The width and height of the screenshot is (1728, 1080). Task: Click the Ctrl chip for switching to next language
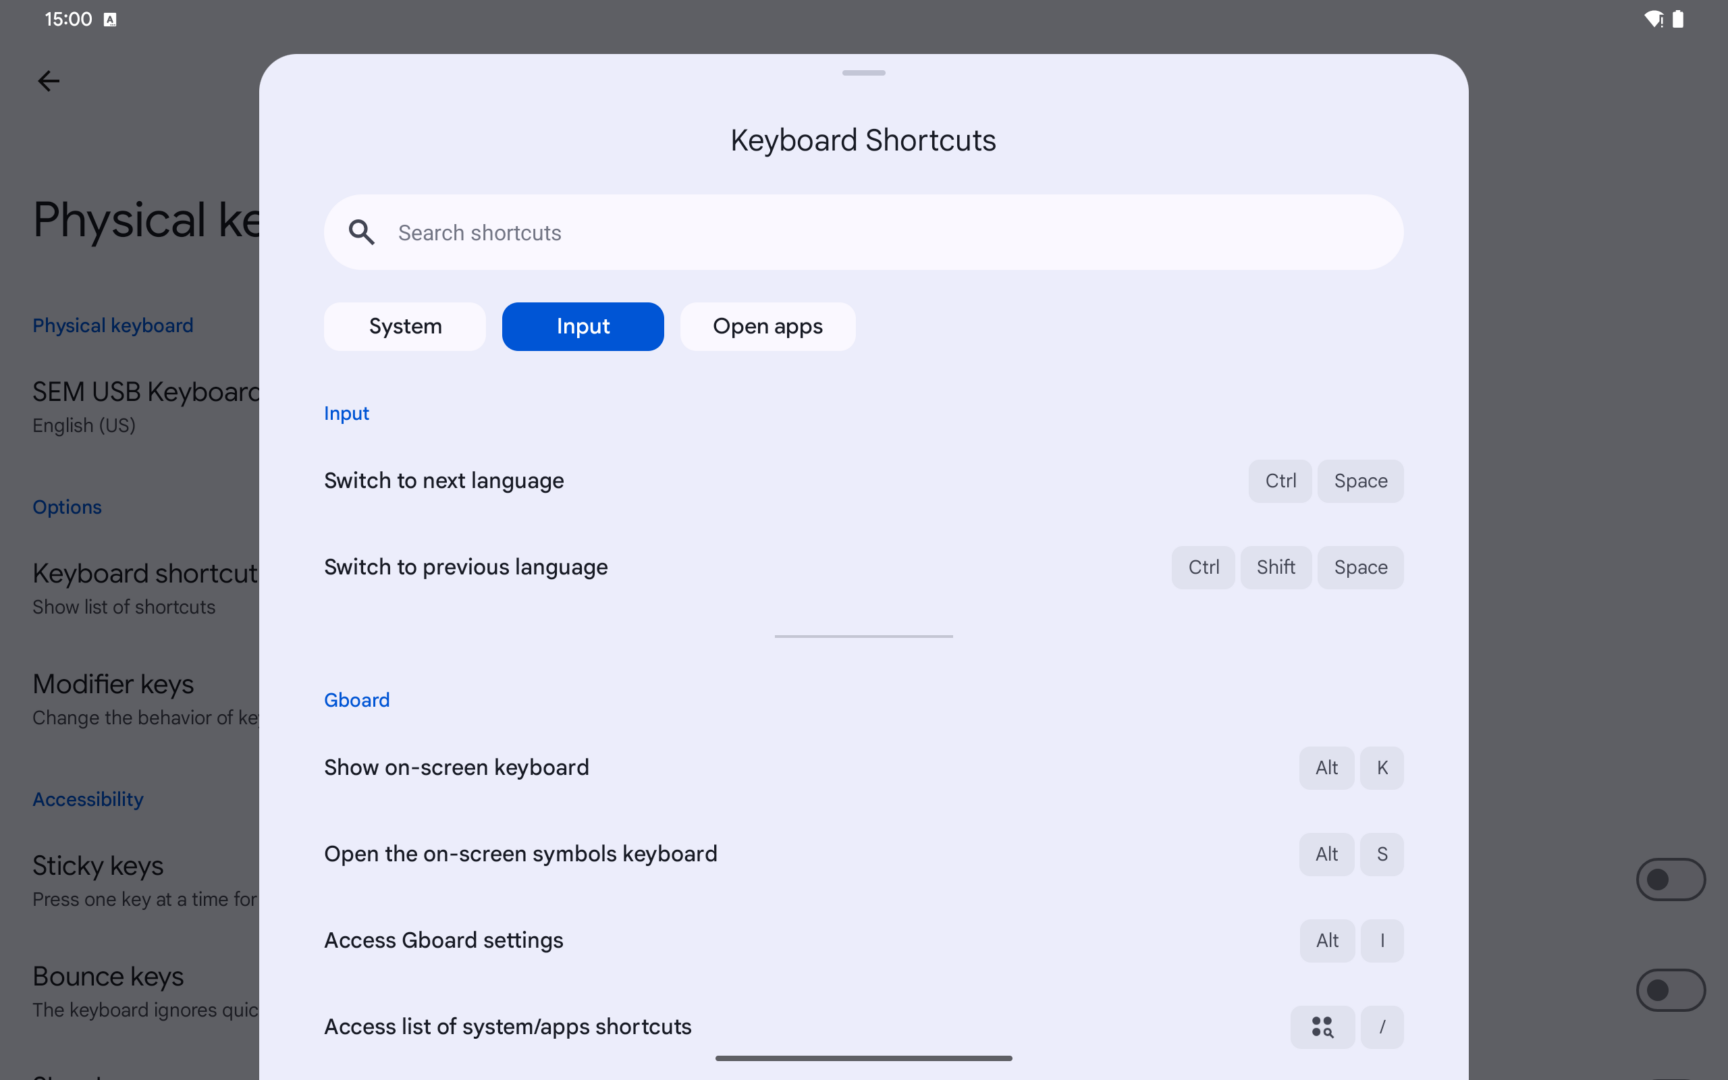coord(1280,481)
